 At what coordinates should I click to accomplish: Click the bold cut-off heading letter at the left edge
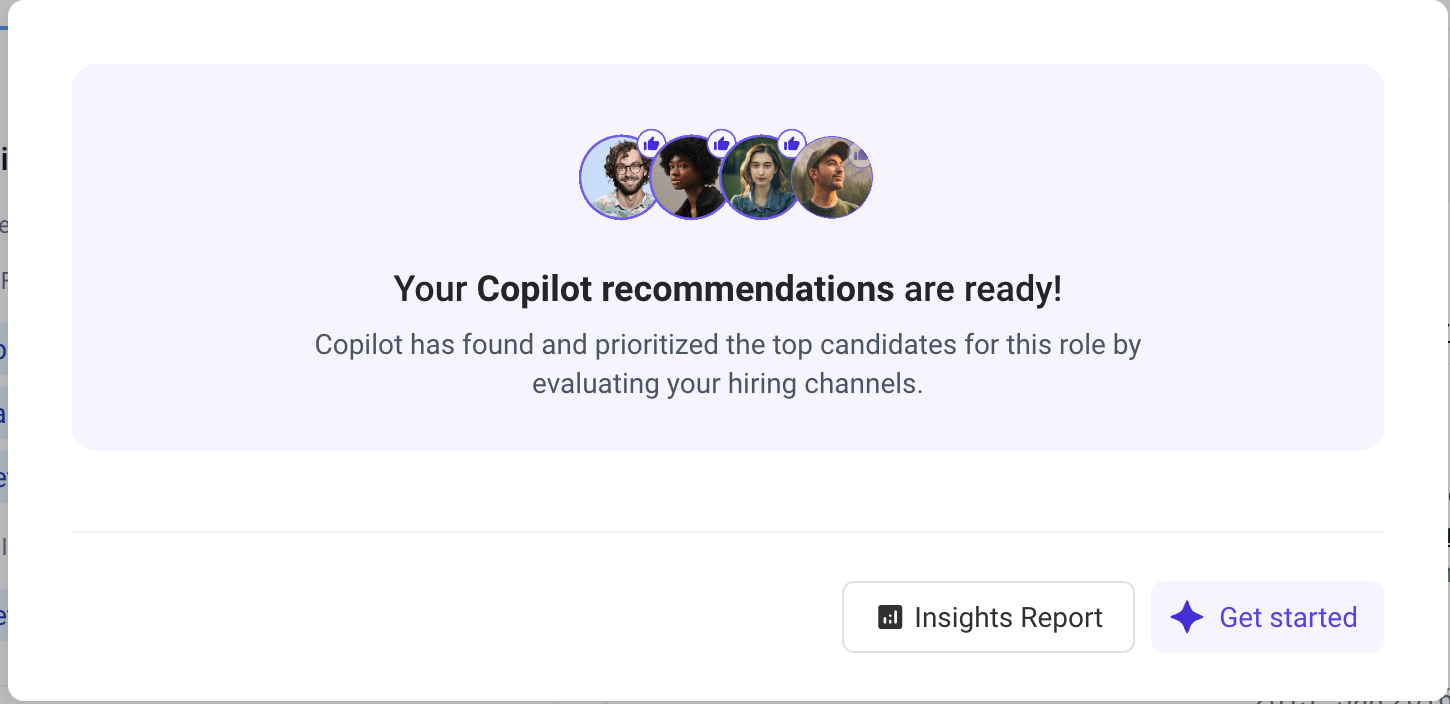pos(3,158)
